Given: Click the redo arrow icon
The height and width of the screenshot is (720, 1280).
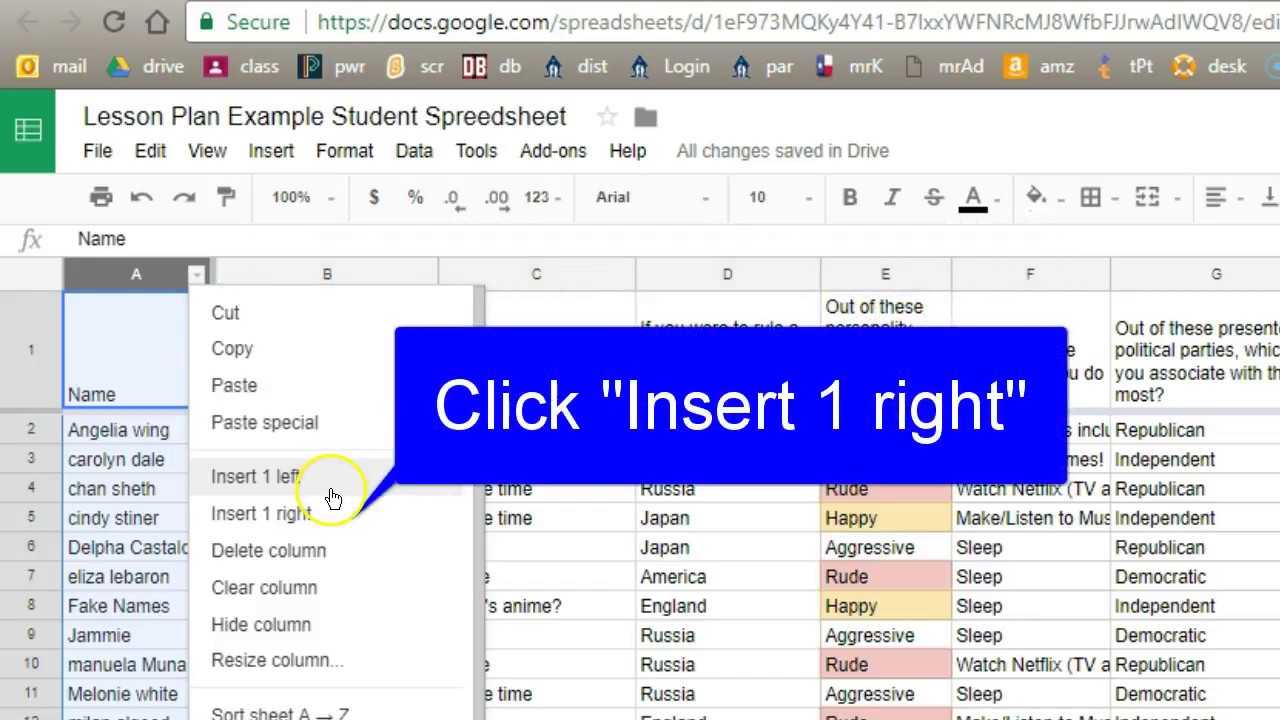Looking at the screenshot, I should (x=184, y=197).
